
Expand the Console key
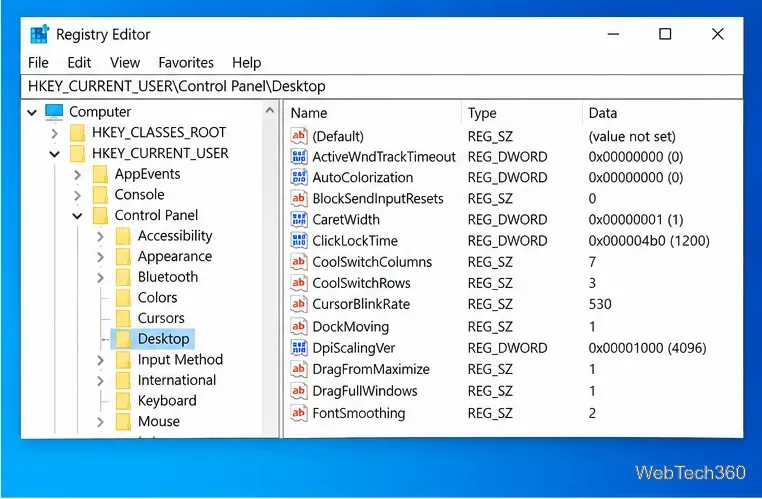click(77, 195)
